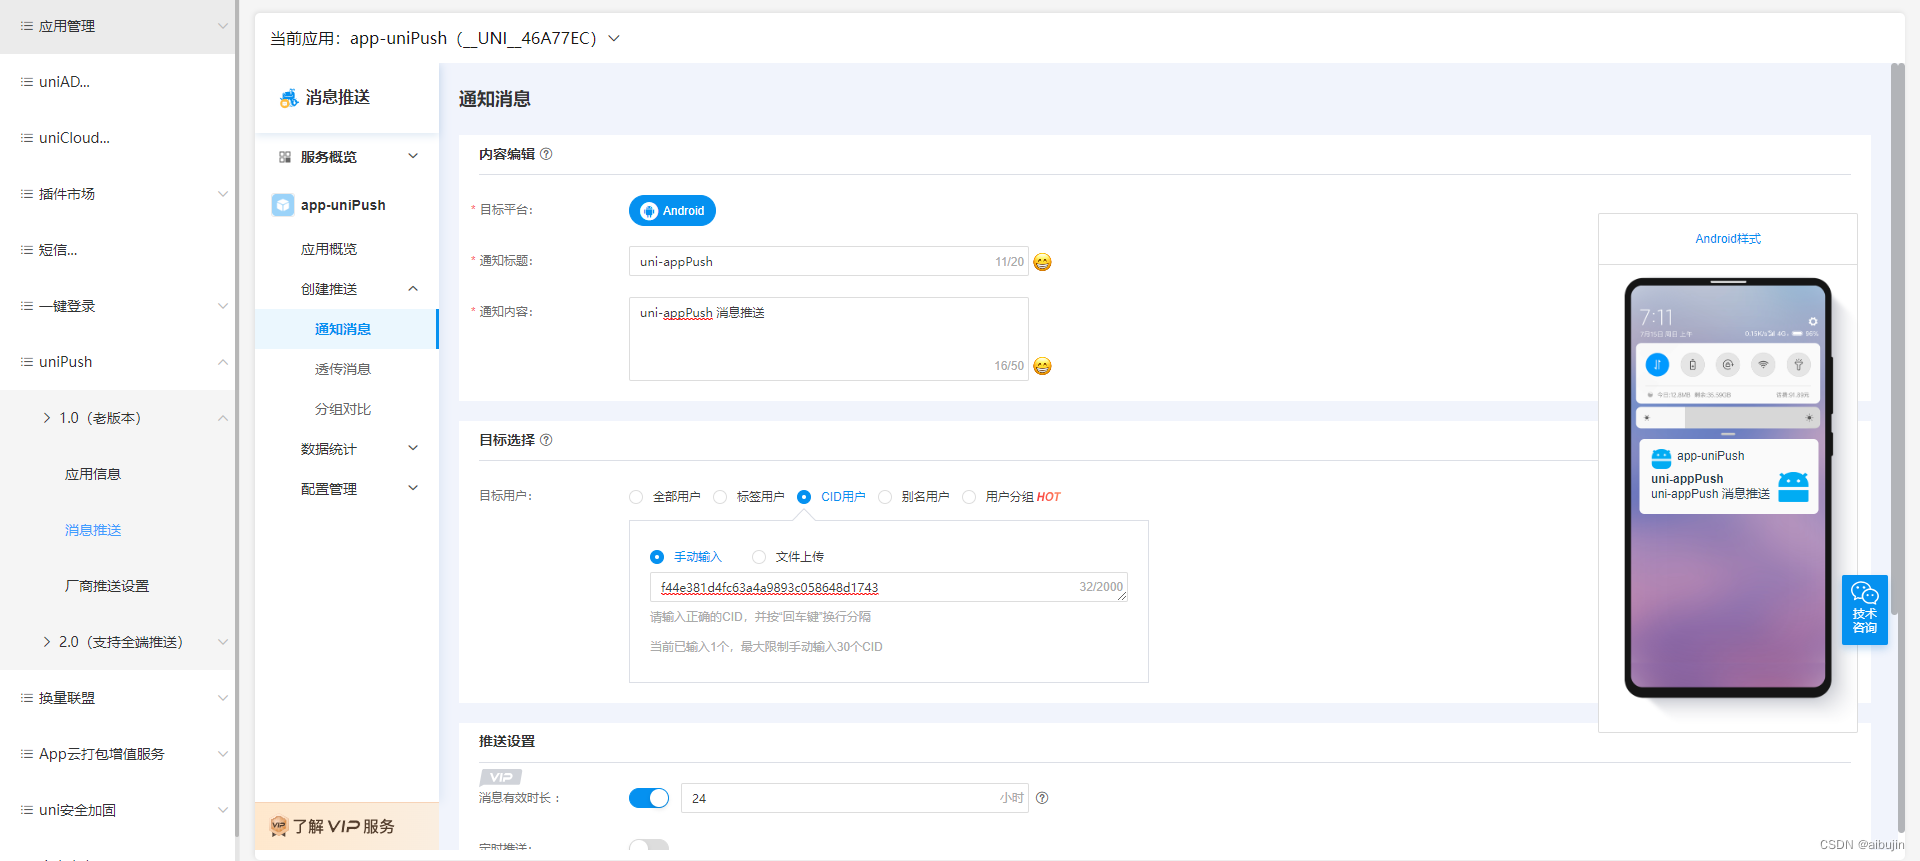Screen dimensions: 1920x861
Task: Click the uniCloud list icon in the sidebar
Action: [x=27, y=138]
